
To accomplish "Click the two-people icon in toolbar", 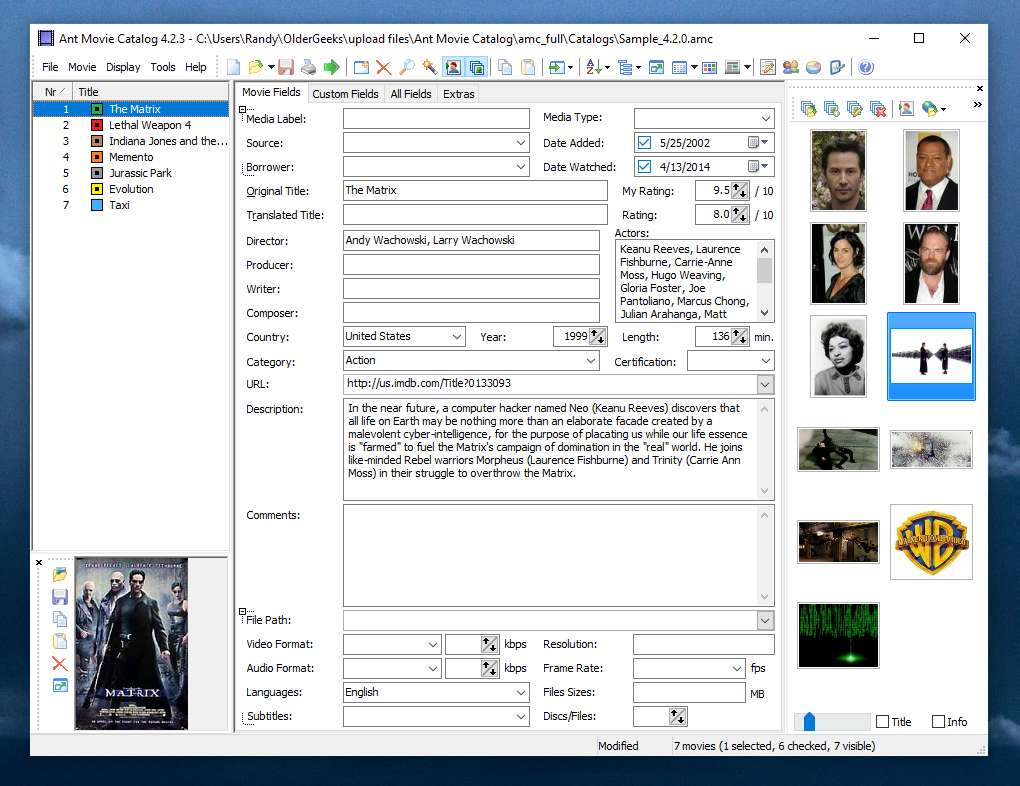I will tap(791, 67).
